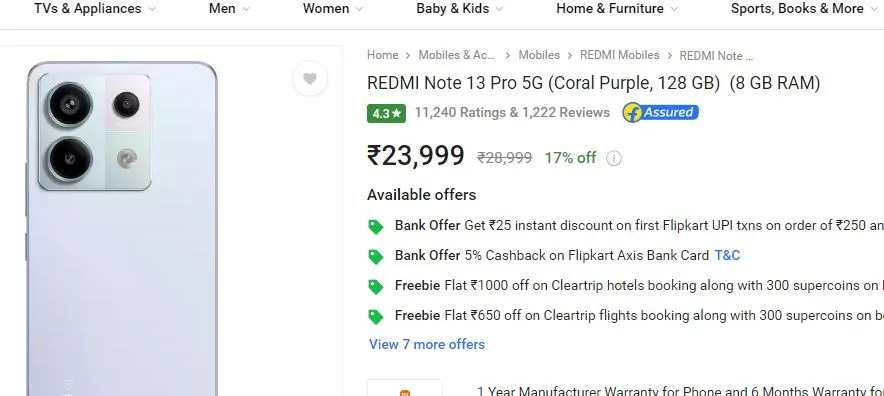The width and height of the screenshot is (884, 396).
Task: Click the Flipkart Assured badge
Action: pos(660,112)
